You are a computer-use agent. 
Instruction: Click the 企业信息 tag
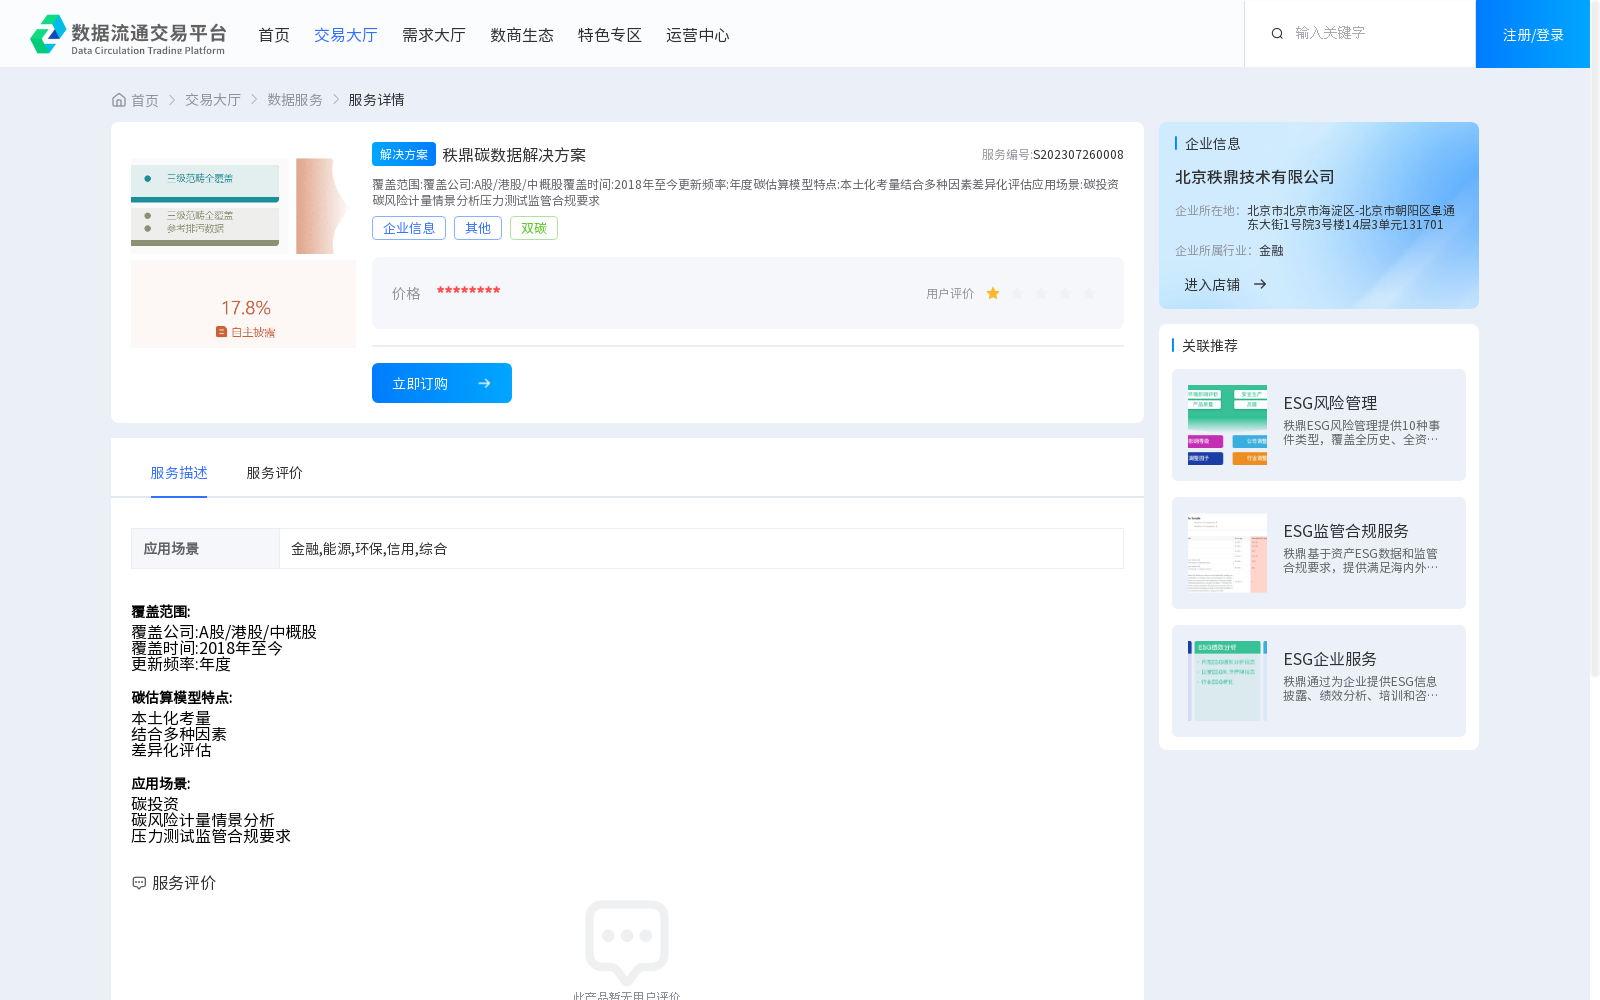tap(409, 228)
